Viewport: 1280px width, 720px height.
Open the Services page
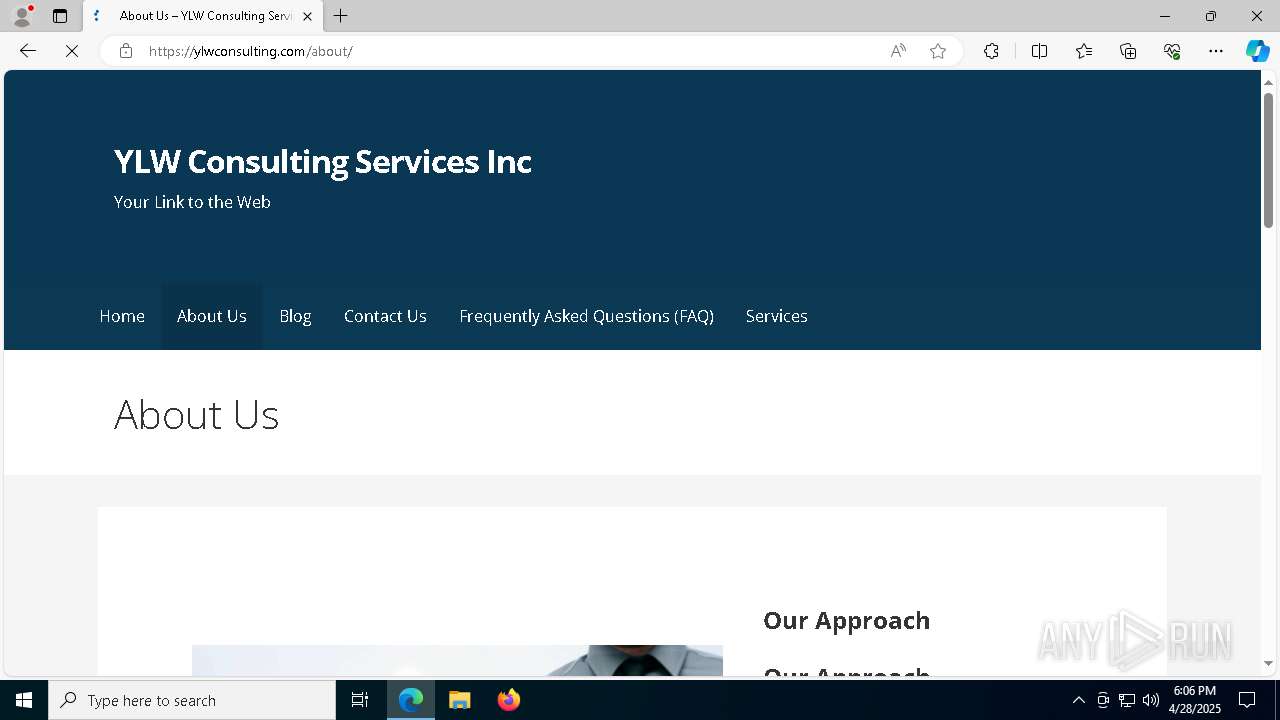coord(777,316)
